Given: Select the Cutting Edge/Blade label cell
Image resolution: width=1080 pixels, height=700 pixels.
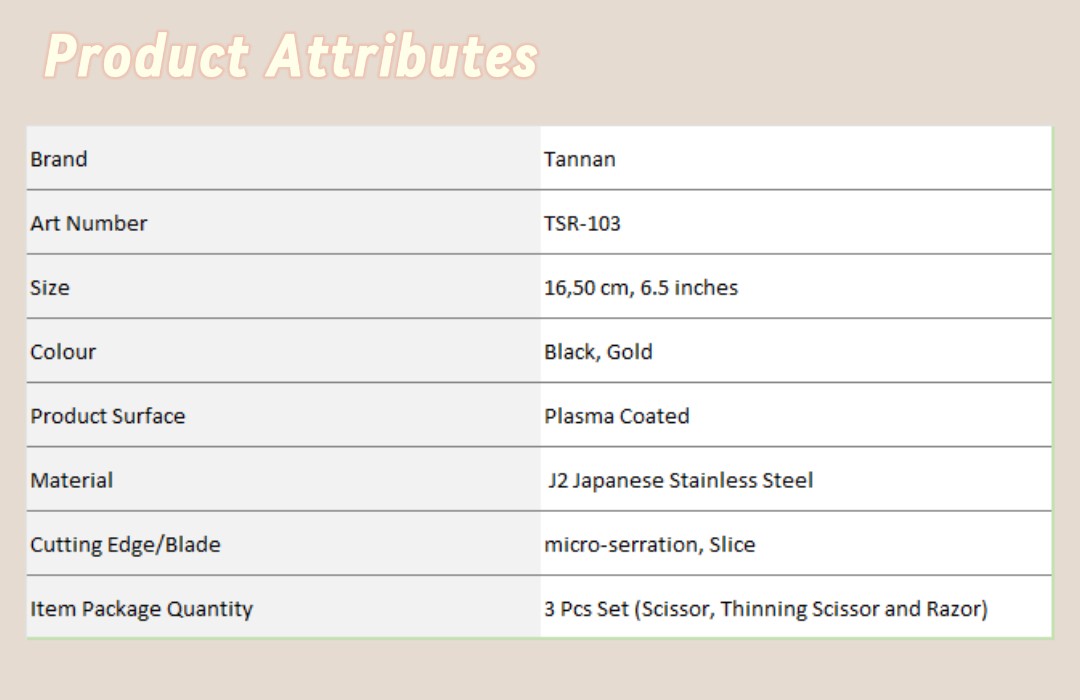Looking at the screenshot, I should pos(284,544).
